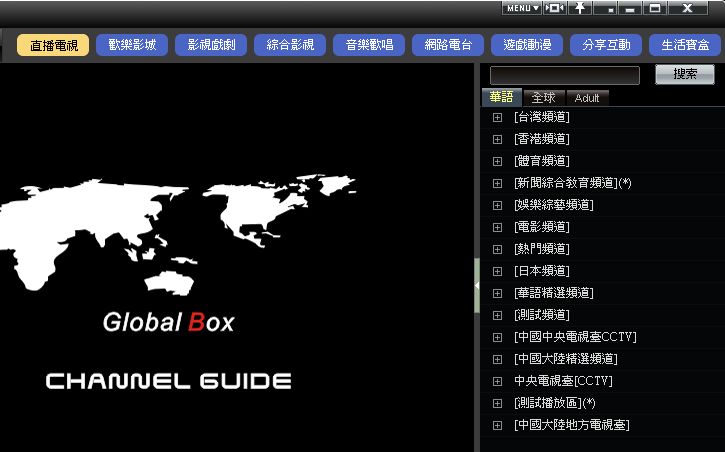Expand the [電影頻道] plus box

point(498,227)
